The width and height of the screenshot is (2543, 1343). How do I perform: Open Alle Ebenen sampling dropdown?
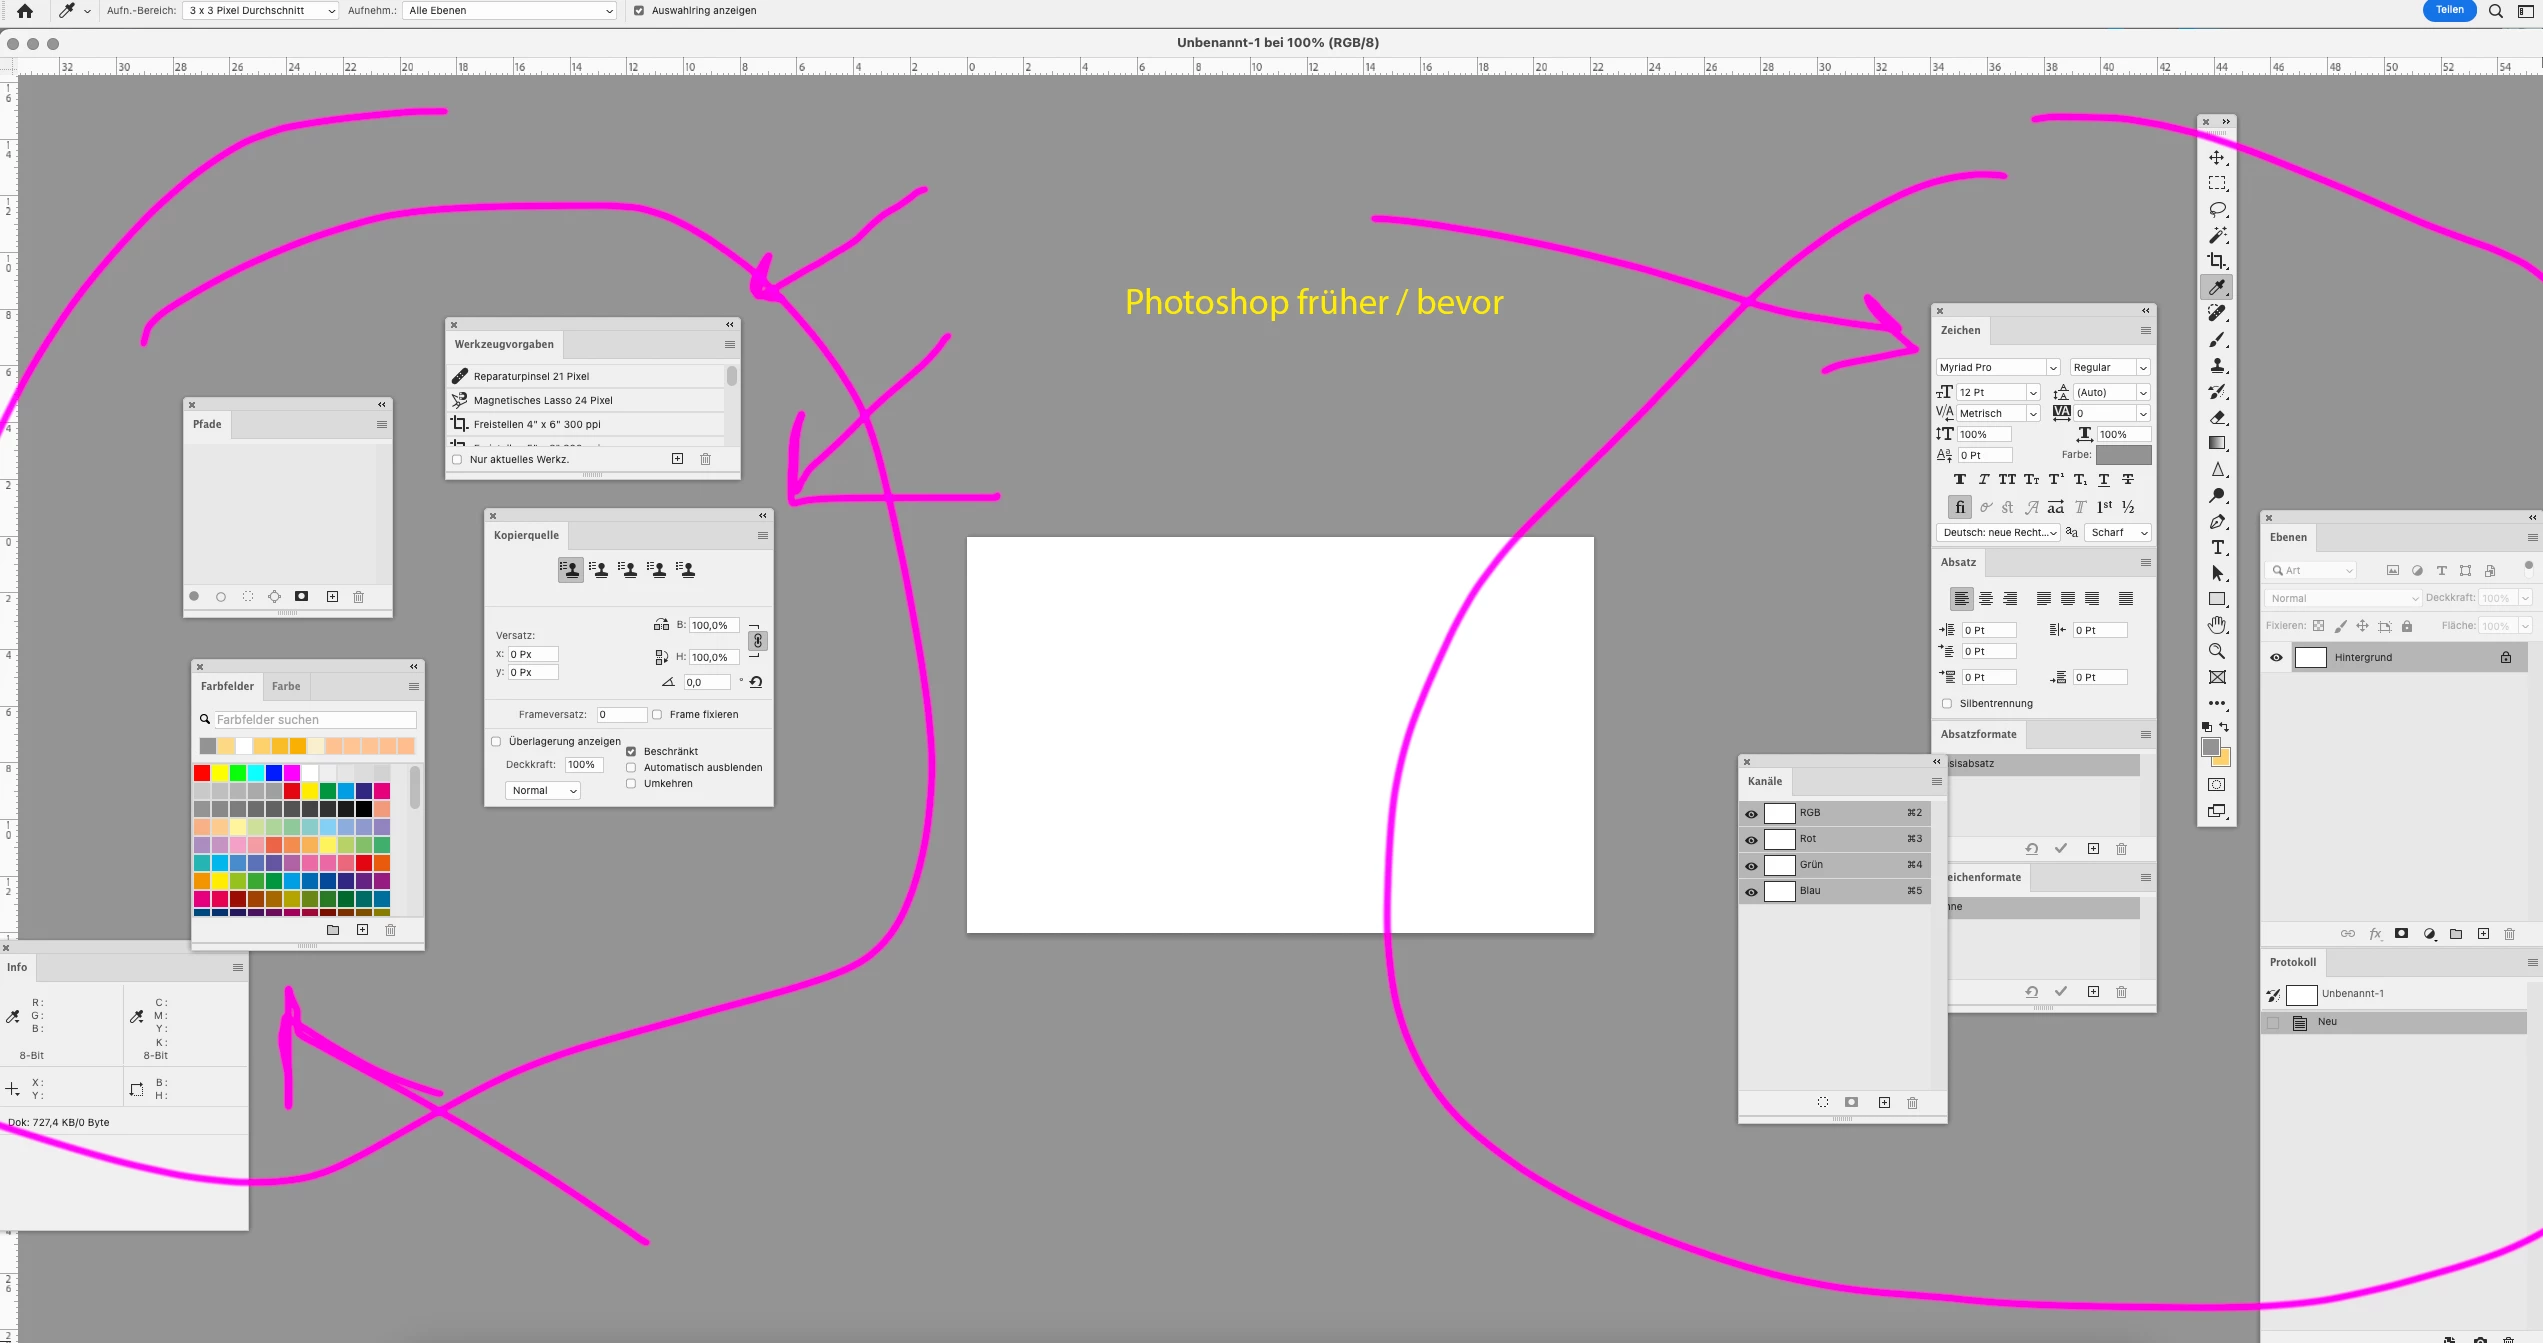[x=510, y=11]
